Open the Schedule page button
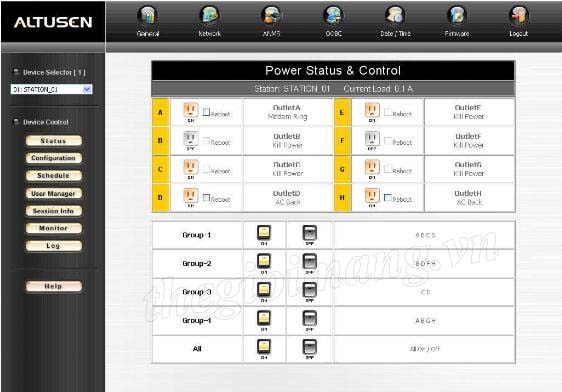The width and height of the screenshot is (562, 392). coord(53,176)
